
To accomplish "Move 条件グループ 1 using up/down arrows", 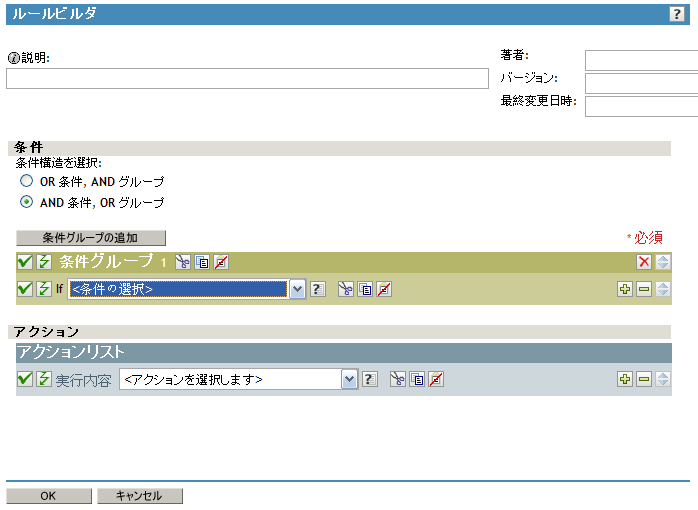I will click(x=663, y=262).
